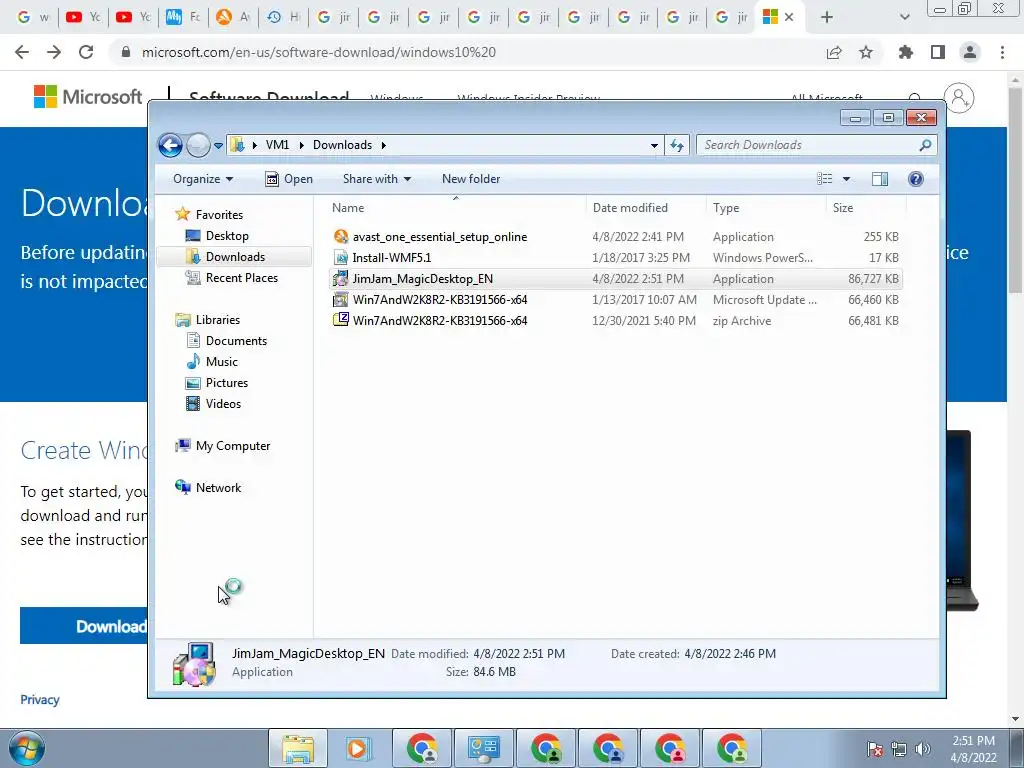Viewport: 1024px width, 768px height.
Task: Switch to the first YouTube tab
Action: coord(82,17)
